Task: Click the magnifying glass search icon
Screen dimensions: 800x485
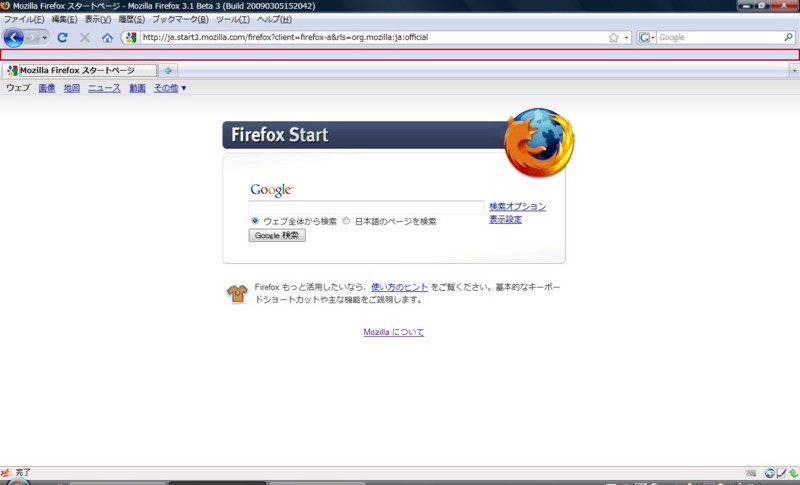Action: click(x=788, y=37)
